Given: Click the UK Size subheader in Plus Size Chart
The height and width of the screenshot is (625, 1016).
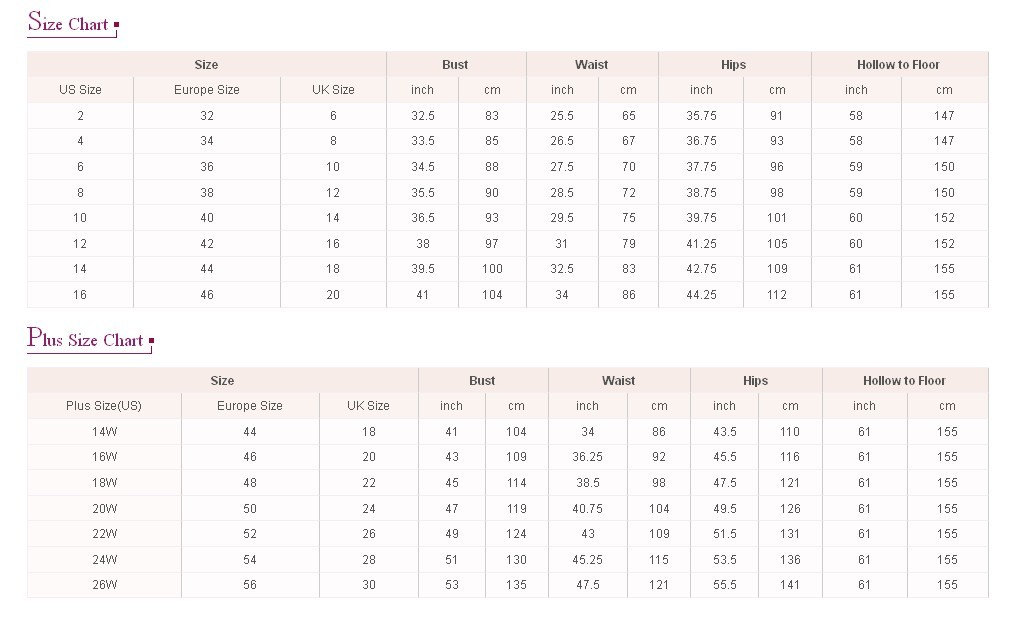Looking at the screenshot, I should tap(368, 406).
